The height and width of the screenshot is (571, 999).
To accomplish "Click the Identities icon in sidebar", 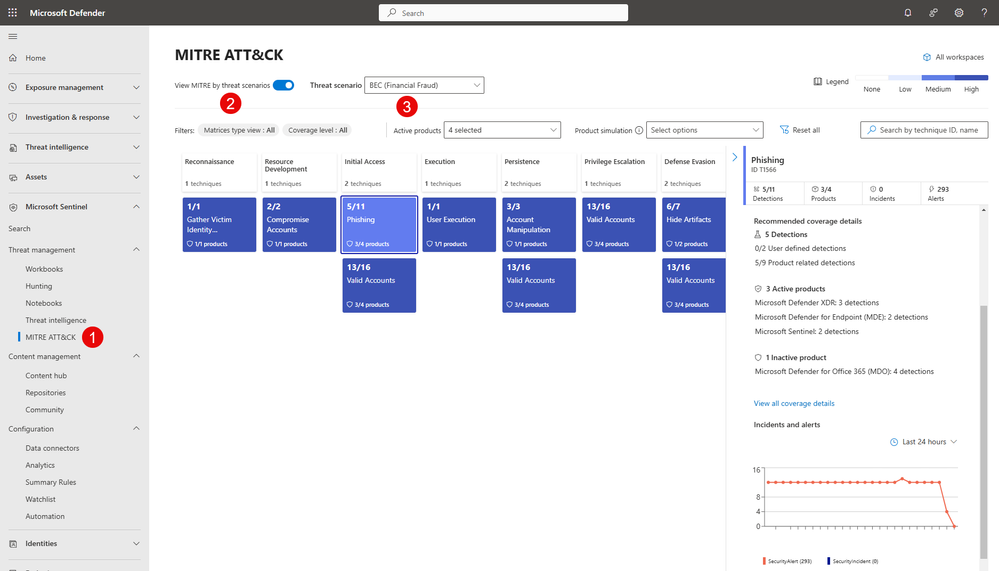I will click(13, 544).
